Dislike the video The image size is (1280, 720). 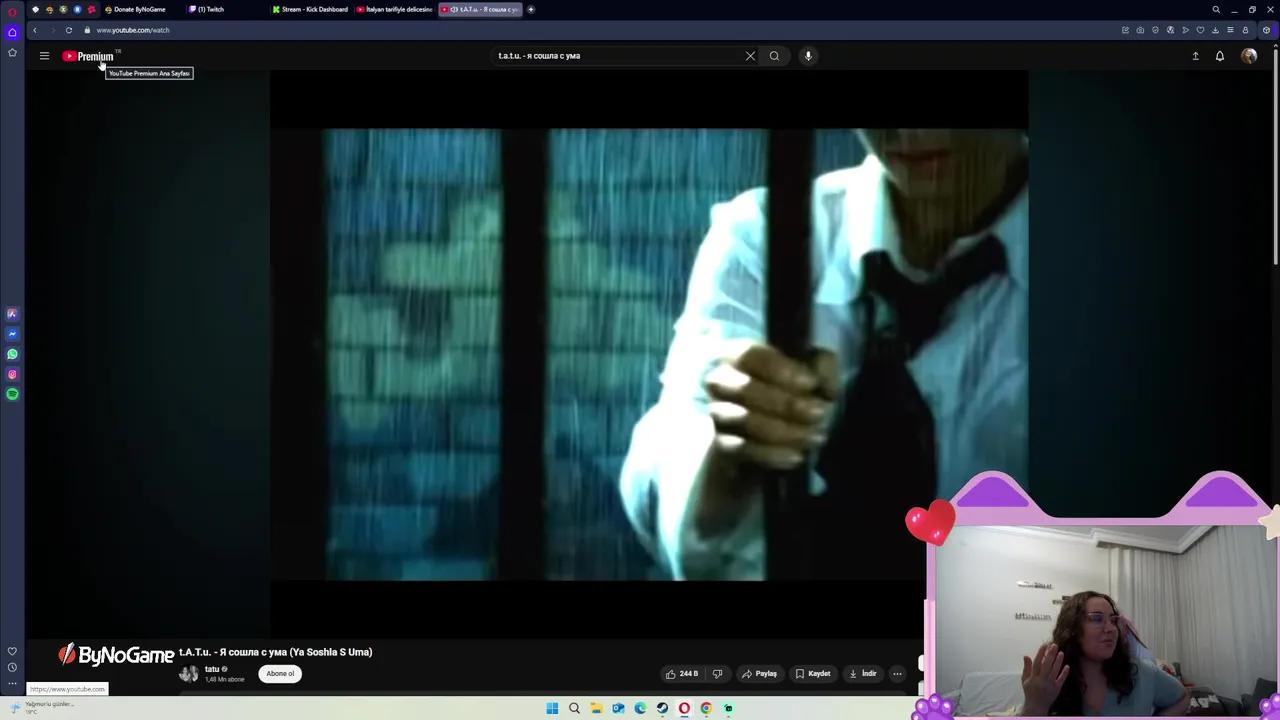click(x=717, y=674)
